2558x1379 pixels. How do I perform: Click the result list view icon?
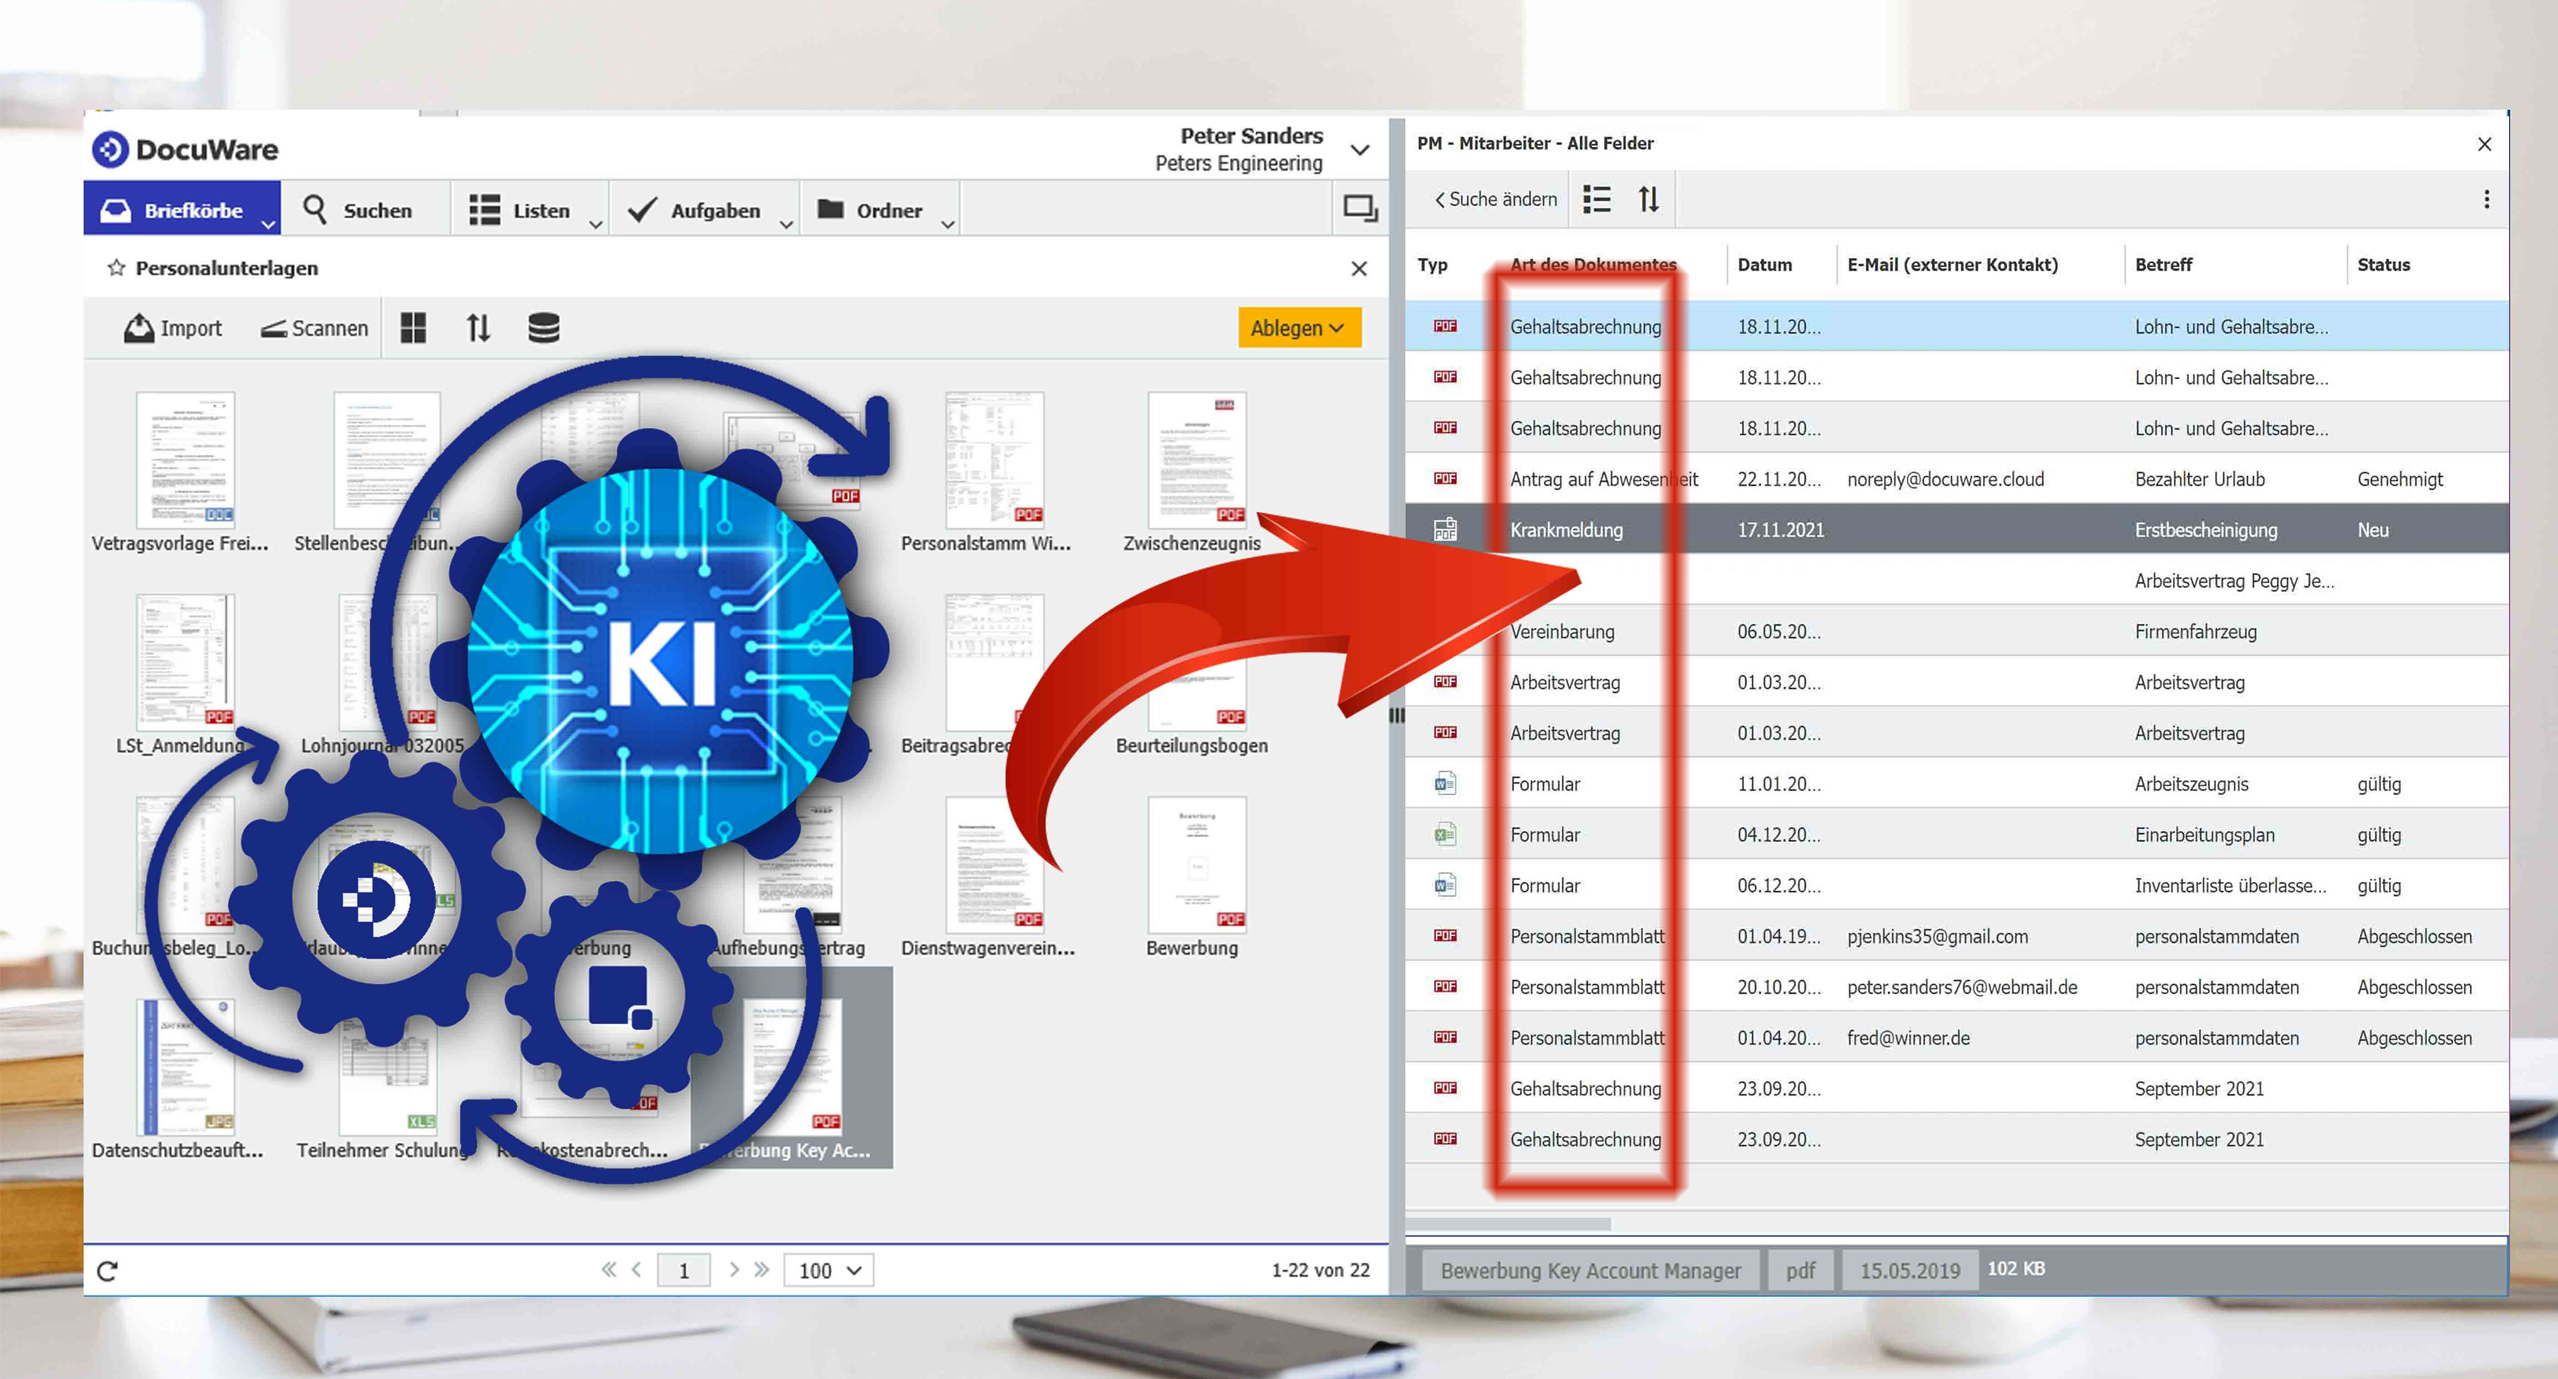pos(1597,199)
